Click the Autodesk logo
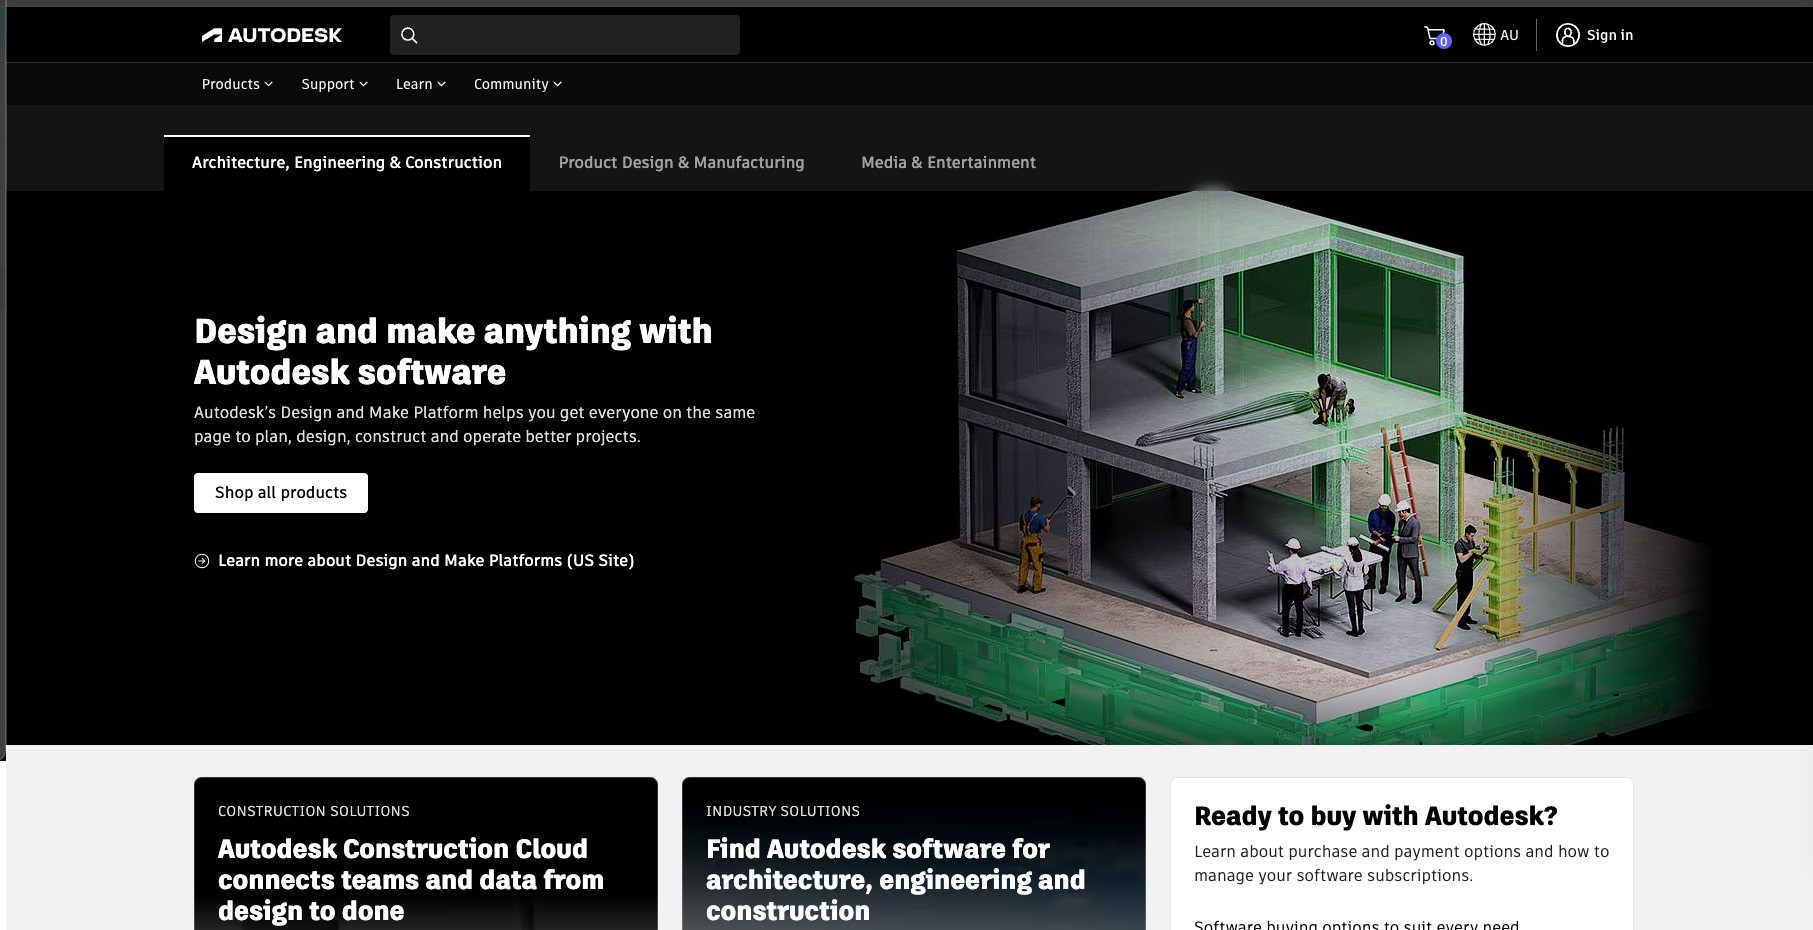The width and height of the screenshot is (1813, 930). 271,35
